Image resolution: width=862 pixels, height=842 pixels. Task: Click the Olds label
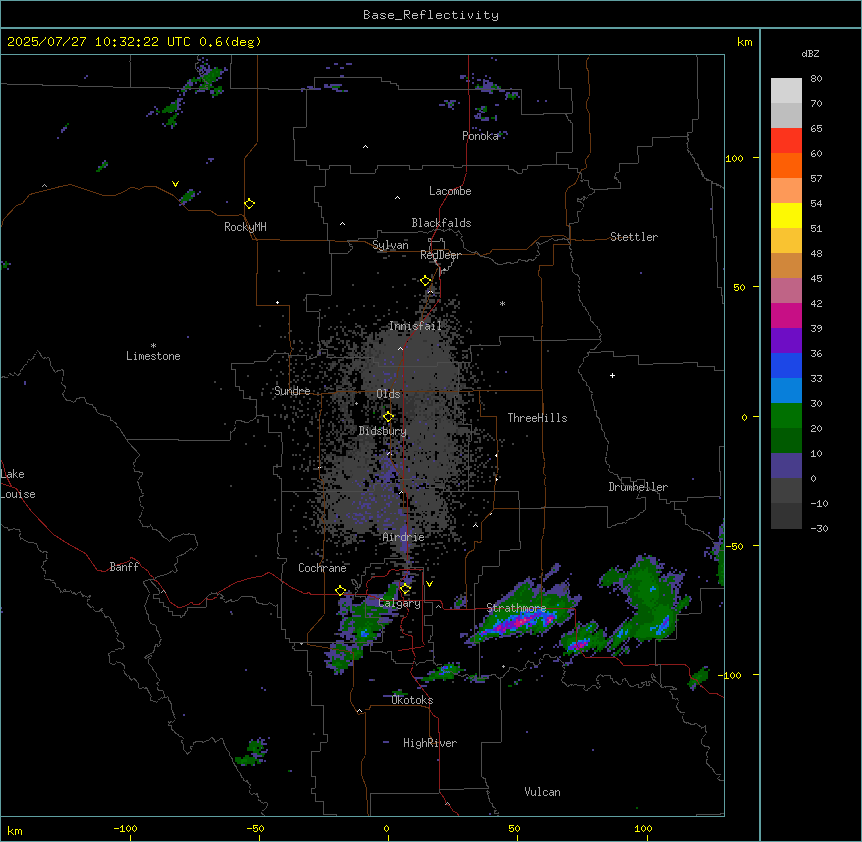pos(388,394)
